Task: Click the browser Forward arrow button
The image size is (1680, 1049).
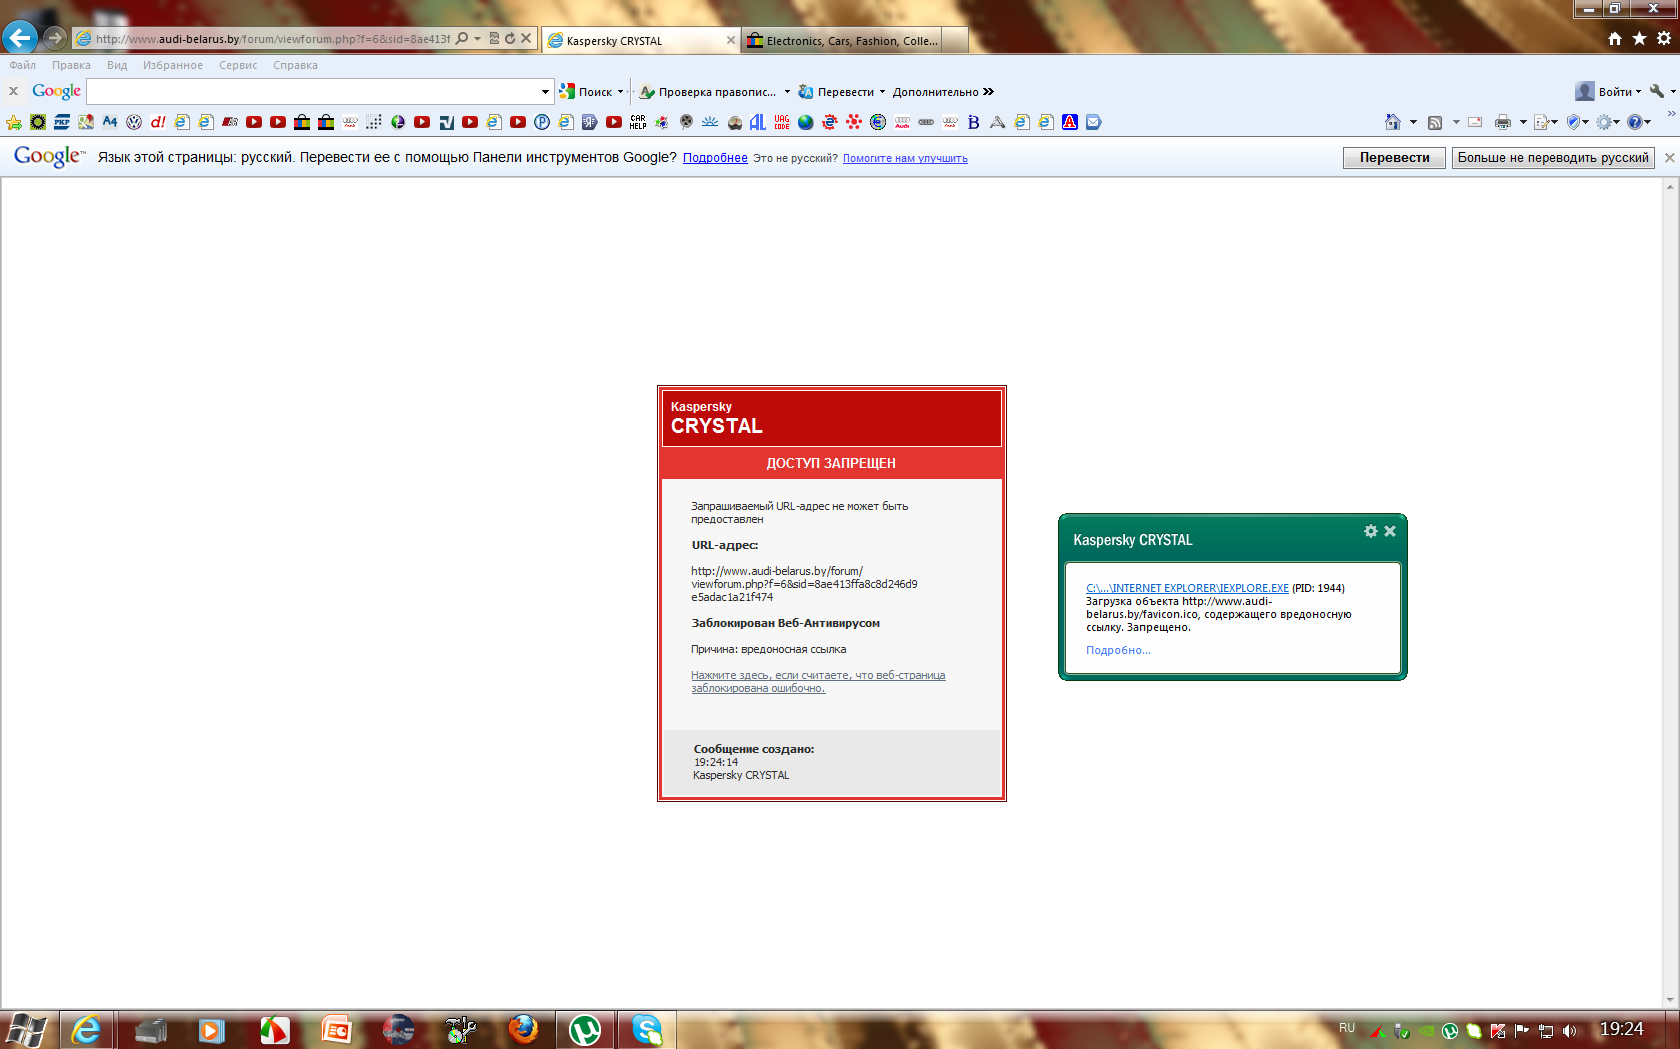Action: click(55, 38)
